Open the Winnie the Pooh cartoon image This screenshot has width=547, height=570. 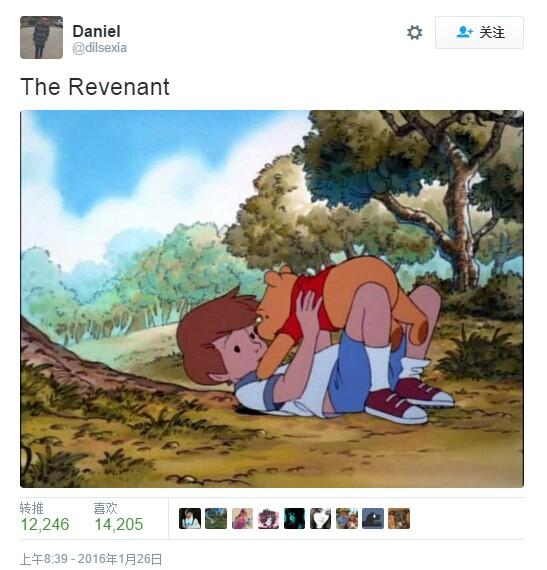272,299
